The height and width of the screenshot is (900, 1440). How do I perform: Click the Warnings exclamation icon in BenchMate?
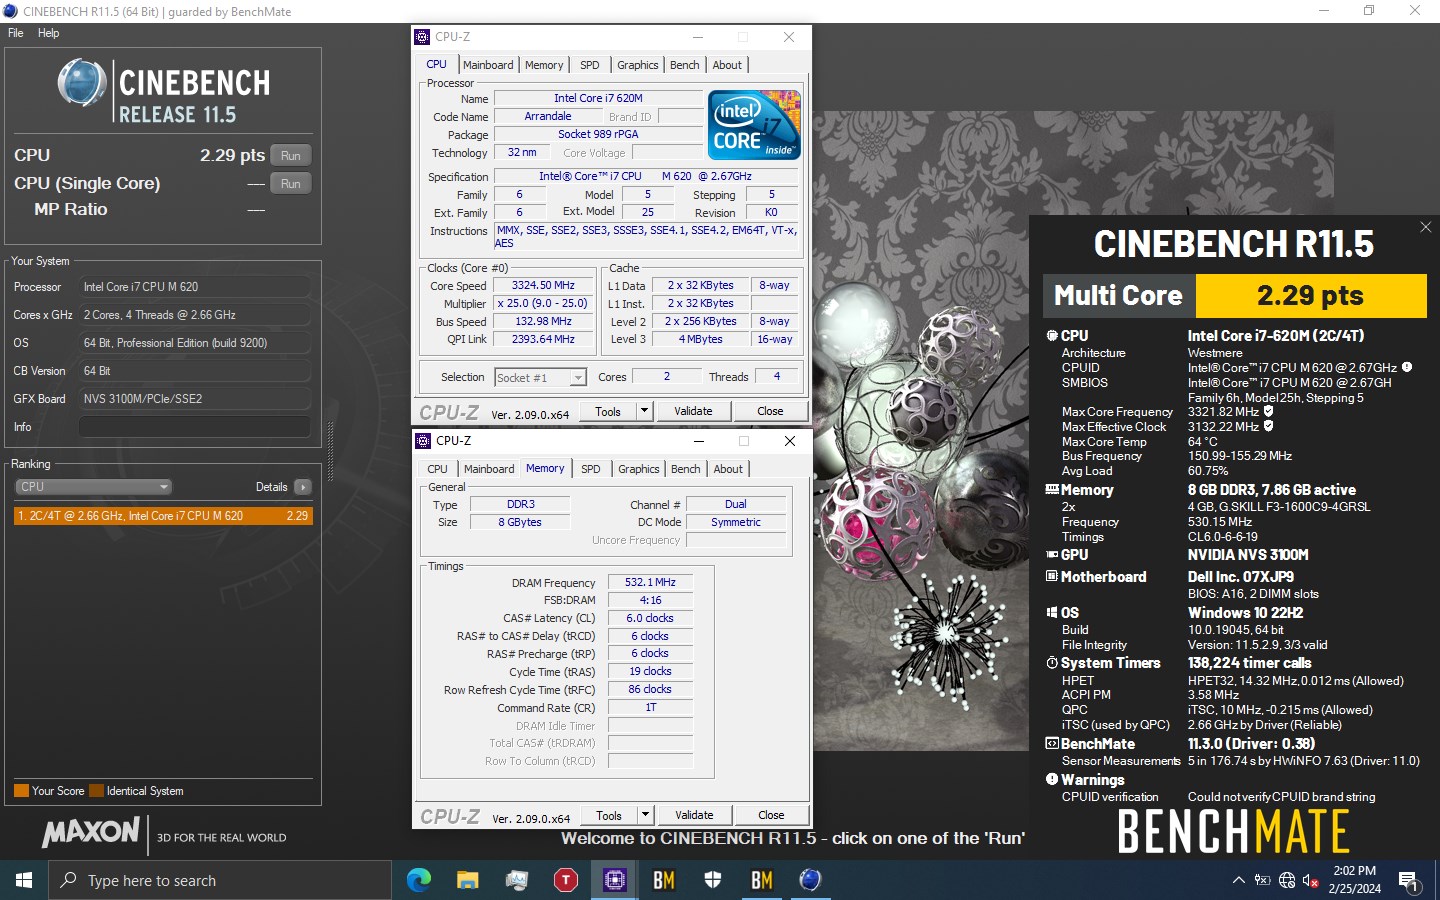pyautogui.click(x=1052, y=779)
